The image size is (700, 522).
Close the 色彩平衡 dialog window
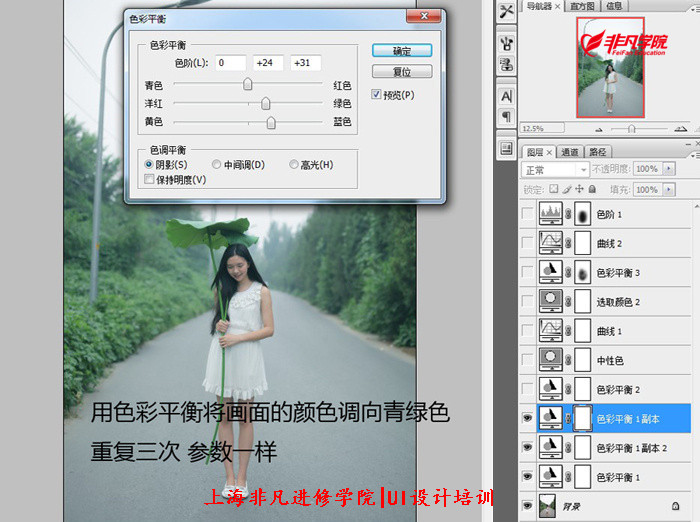(x=424, y=16)
